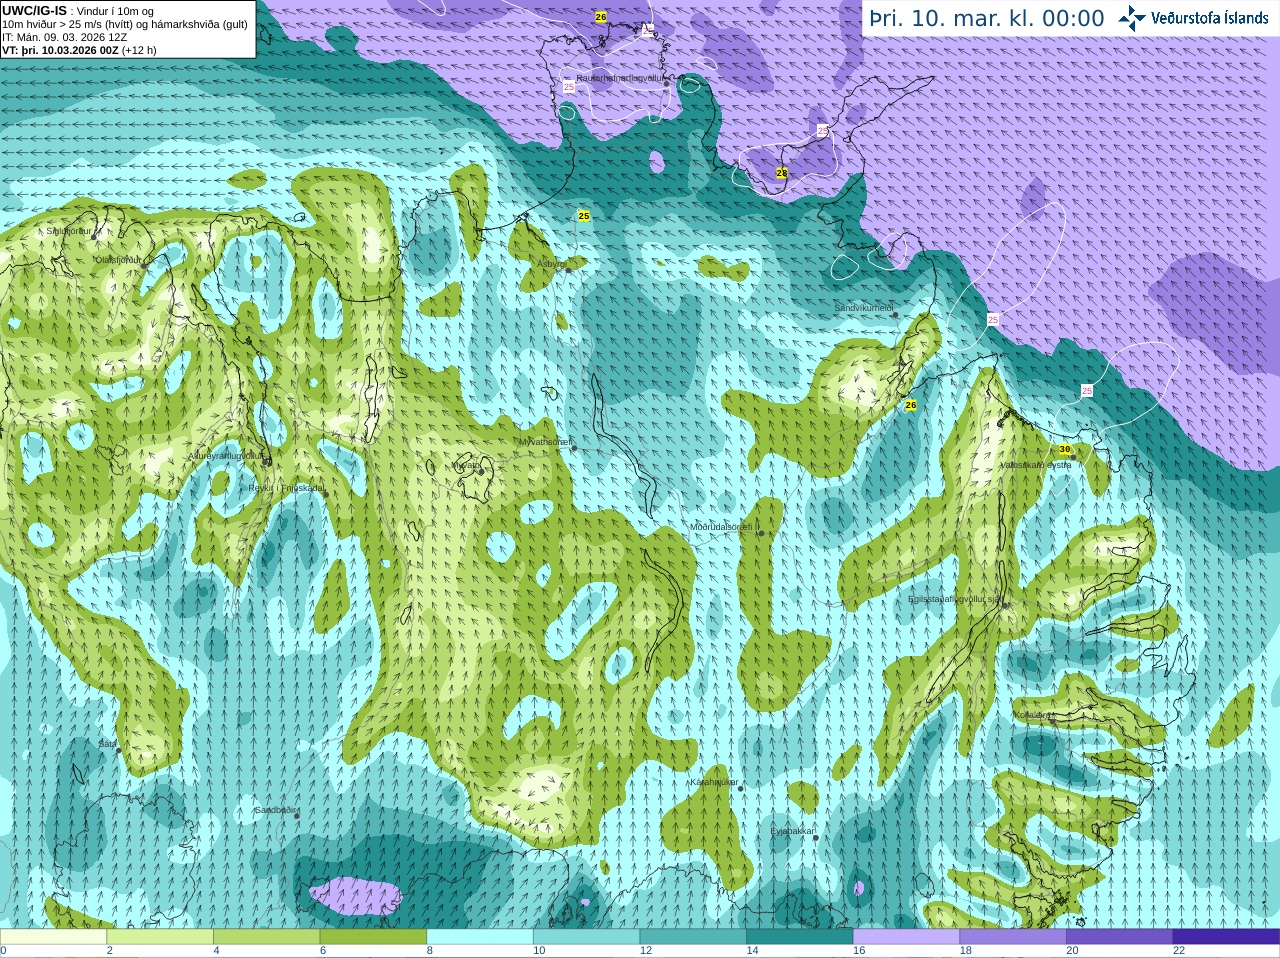Click the Kollaleira station label
The image size is (1280, 958).
pyautogui.click(x=1032, y=715)
